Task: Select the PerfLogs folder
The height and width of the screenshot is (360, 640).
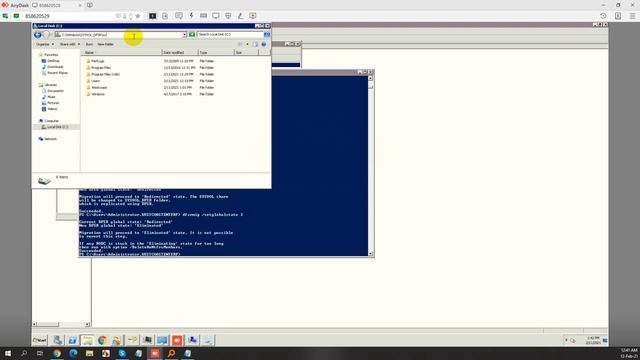Action: (x=98, y=61)
